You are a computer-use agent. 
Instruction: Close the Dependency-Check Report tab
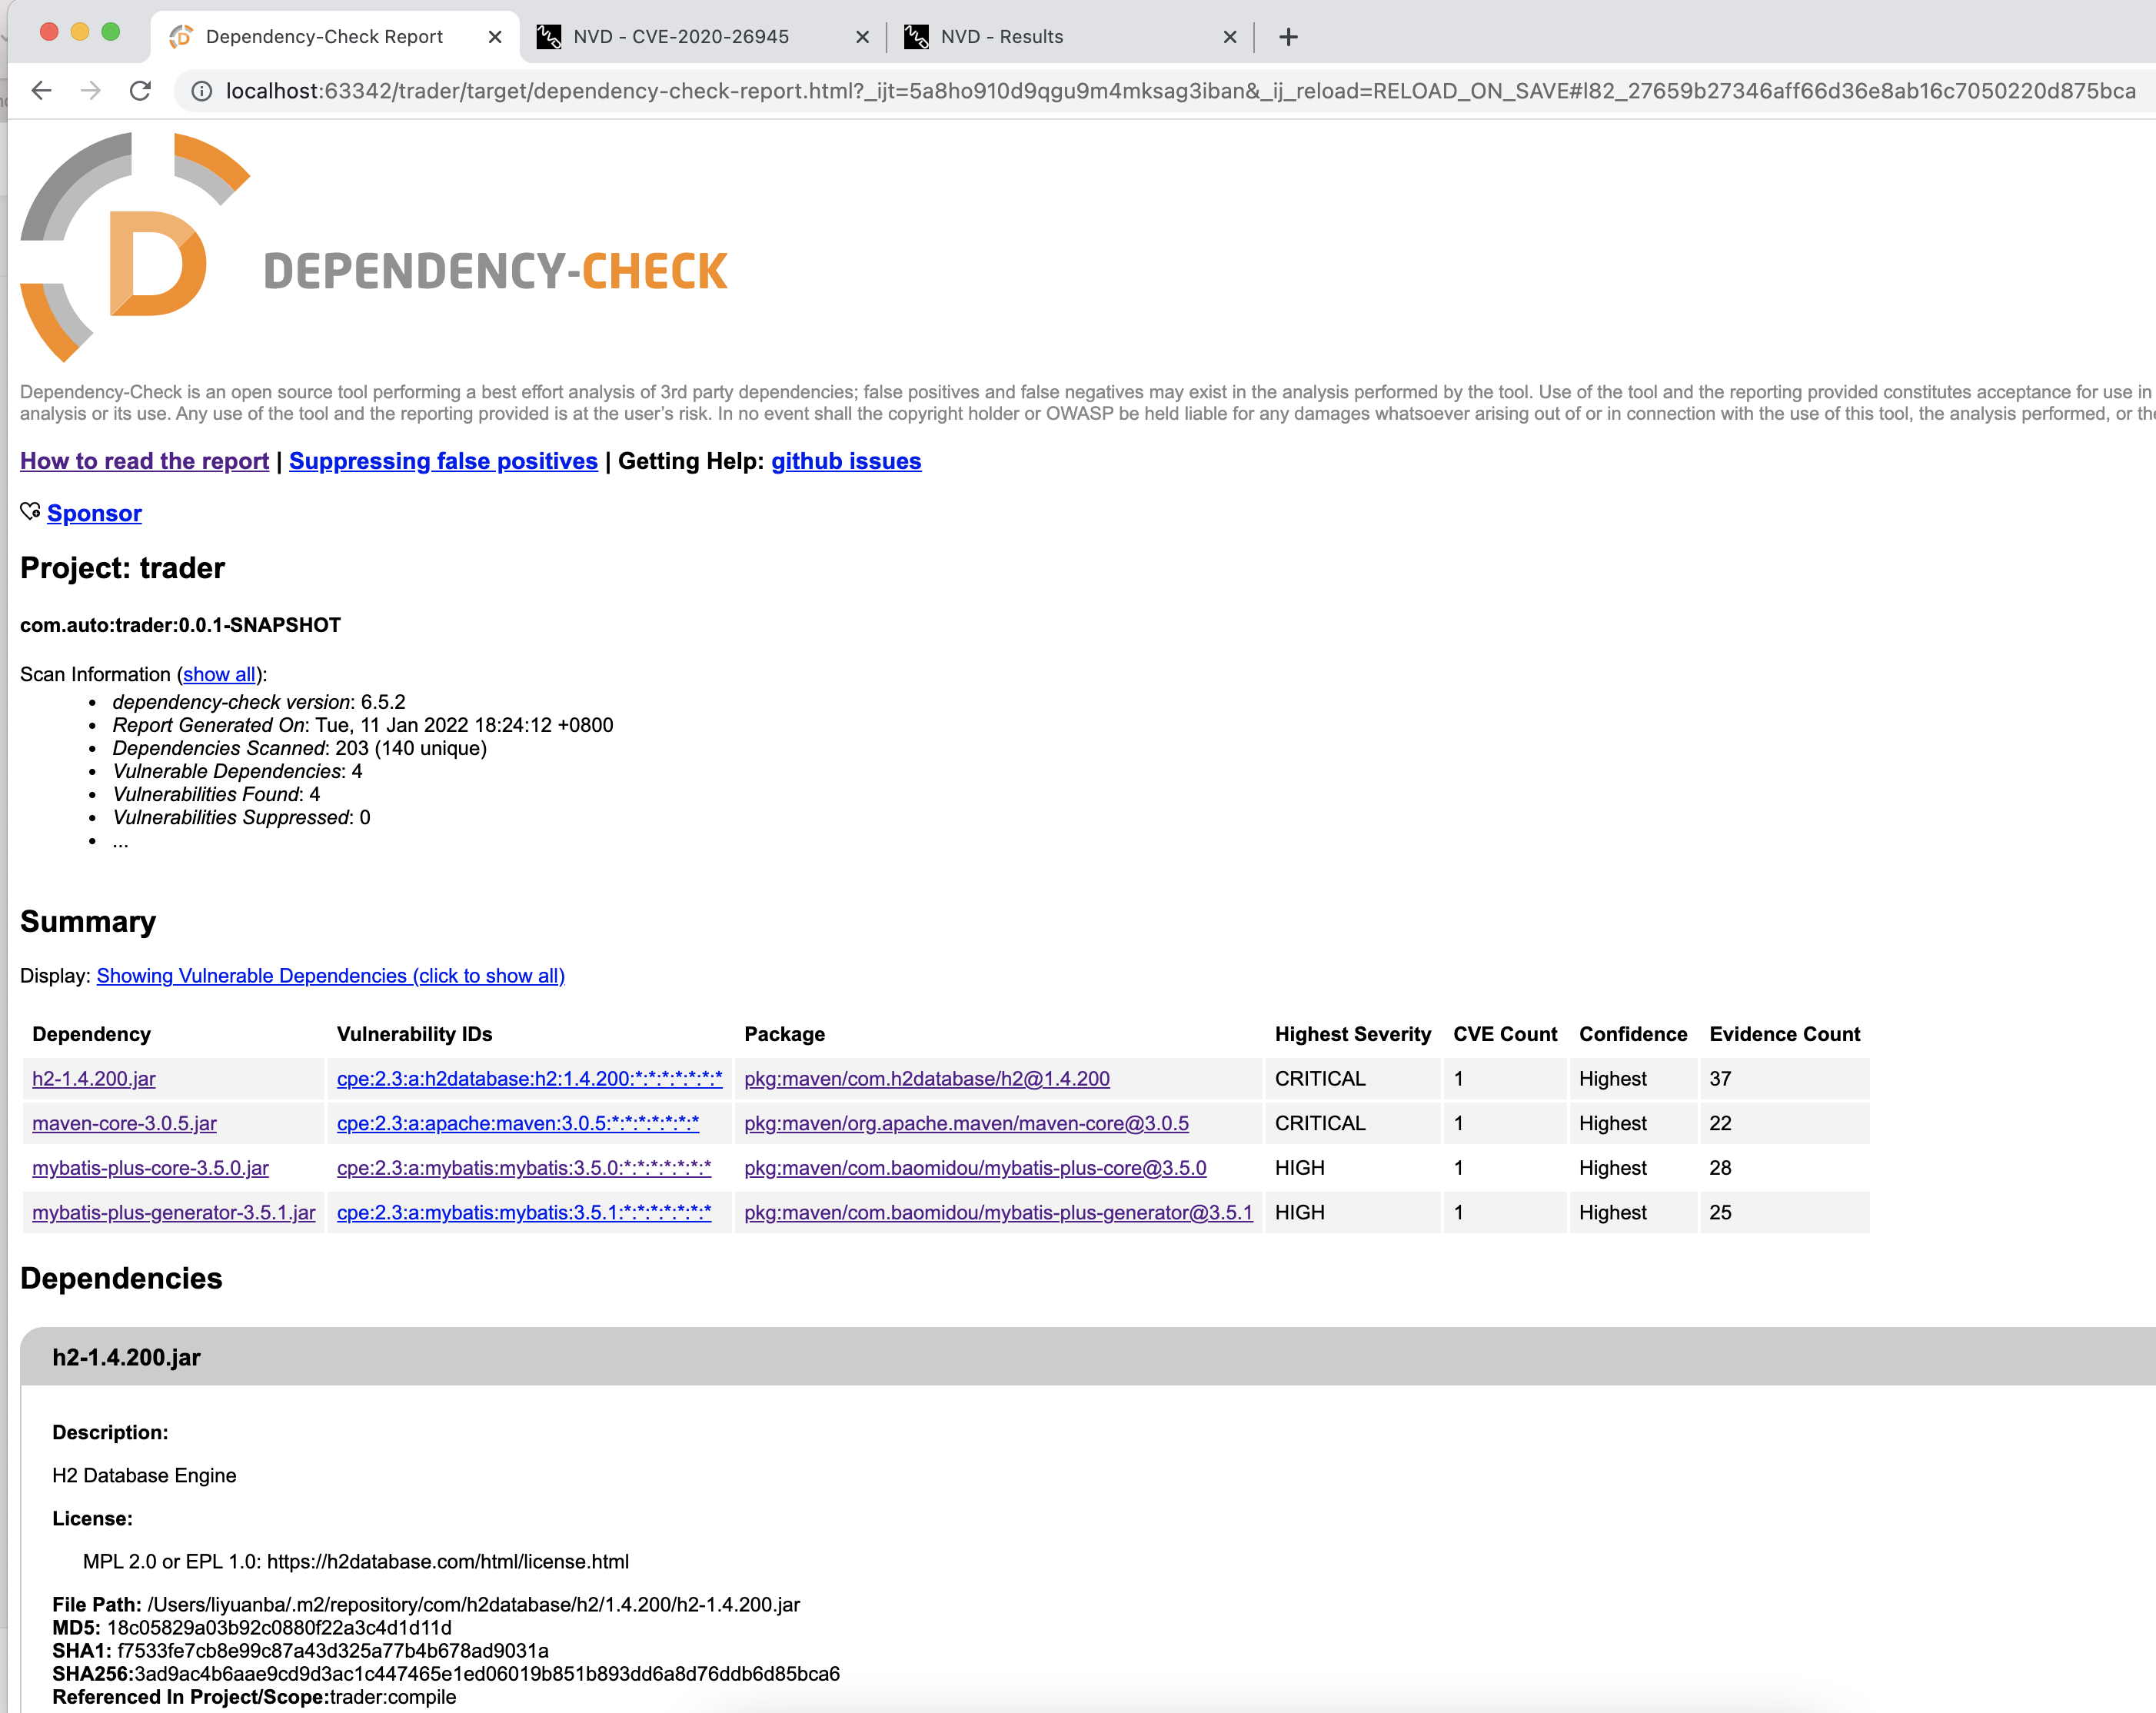[495, 37]
